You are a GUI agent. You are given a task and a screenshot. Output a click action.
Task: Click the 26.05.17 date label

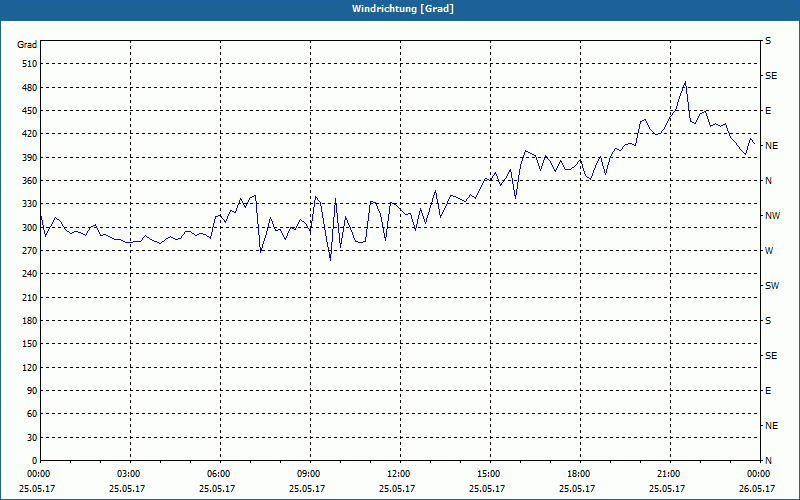click(757, 488)
